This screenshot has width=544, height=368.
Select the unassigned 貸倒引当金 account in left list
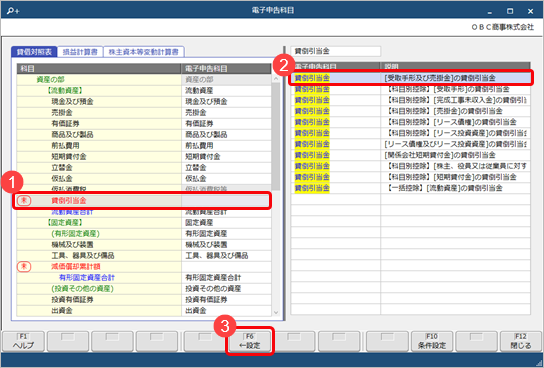(x=69, y=200)
